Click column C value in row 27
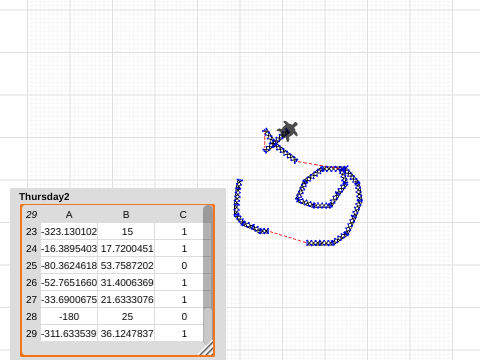Screen dimensions: 480x360 179,300
